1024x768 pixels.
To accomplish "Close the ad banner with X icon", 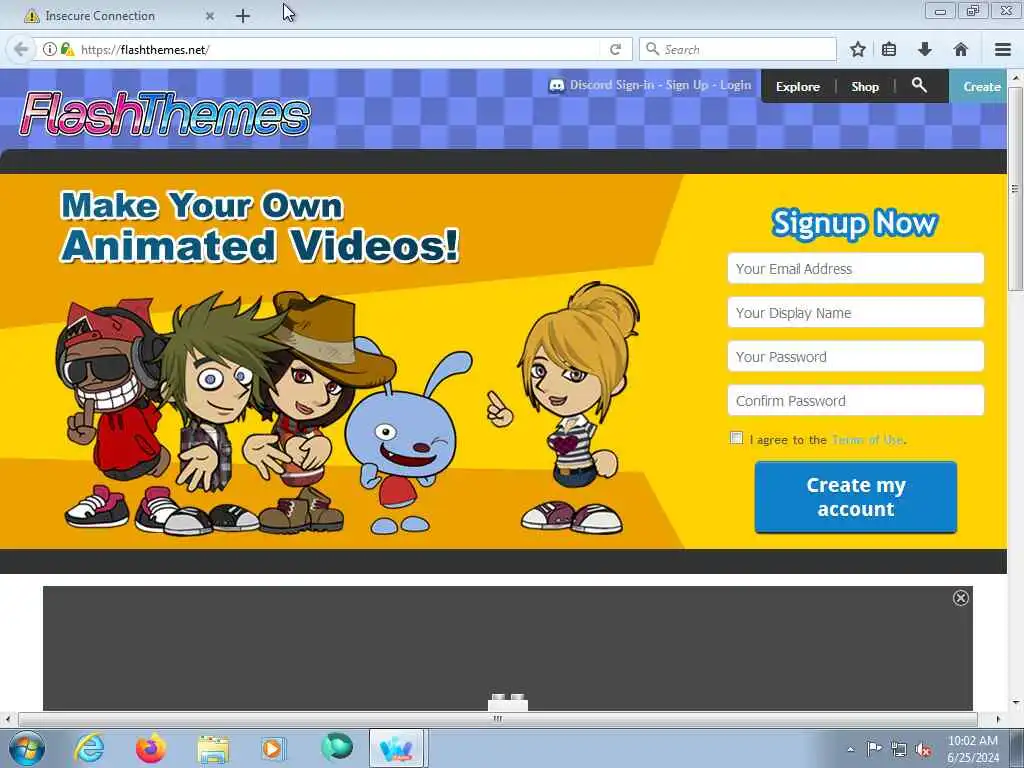I will [x=961, y=598].
